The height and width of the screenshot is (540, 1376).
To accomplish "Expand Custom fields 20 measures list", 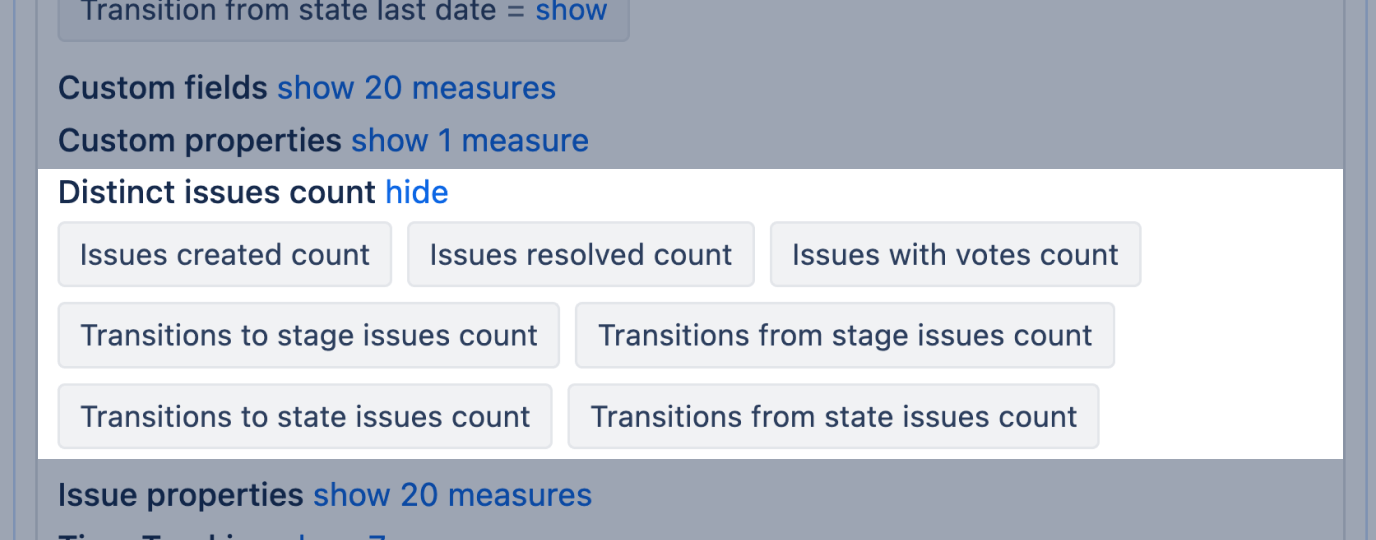I will coord(416,88).
